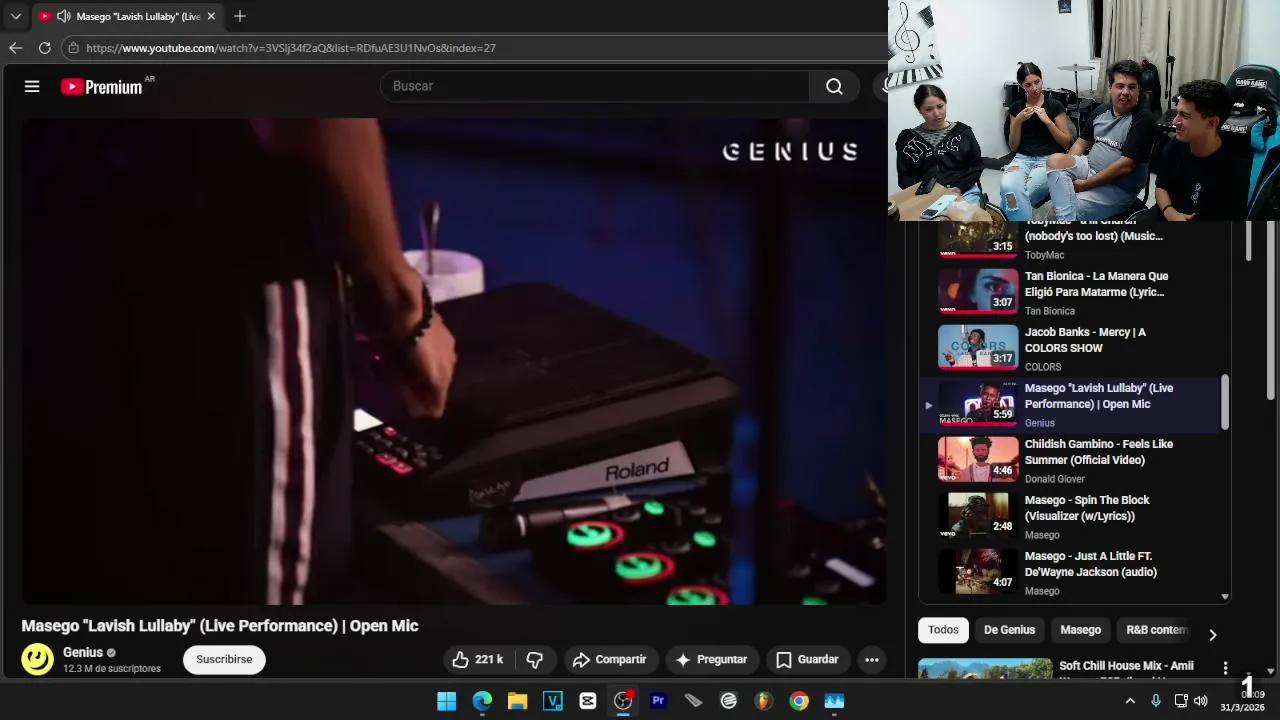Subscribe to Genius with Suscribirse
The image size is (1280, 720).
[224, 660]
